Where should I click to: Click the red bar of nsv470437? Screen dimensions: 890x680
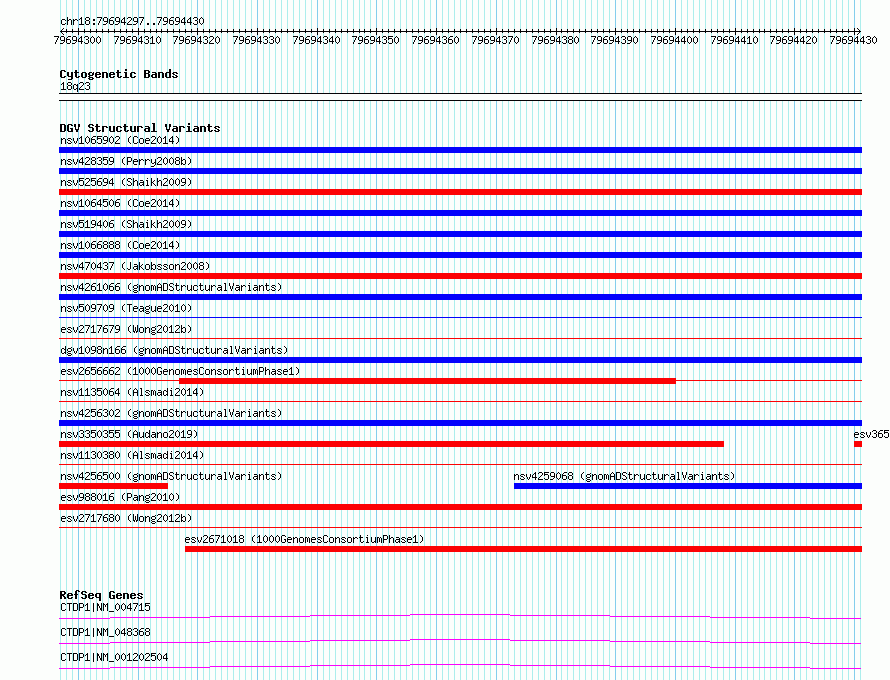point(460,276)
